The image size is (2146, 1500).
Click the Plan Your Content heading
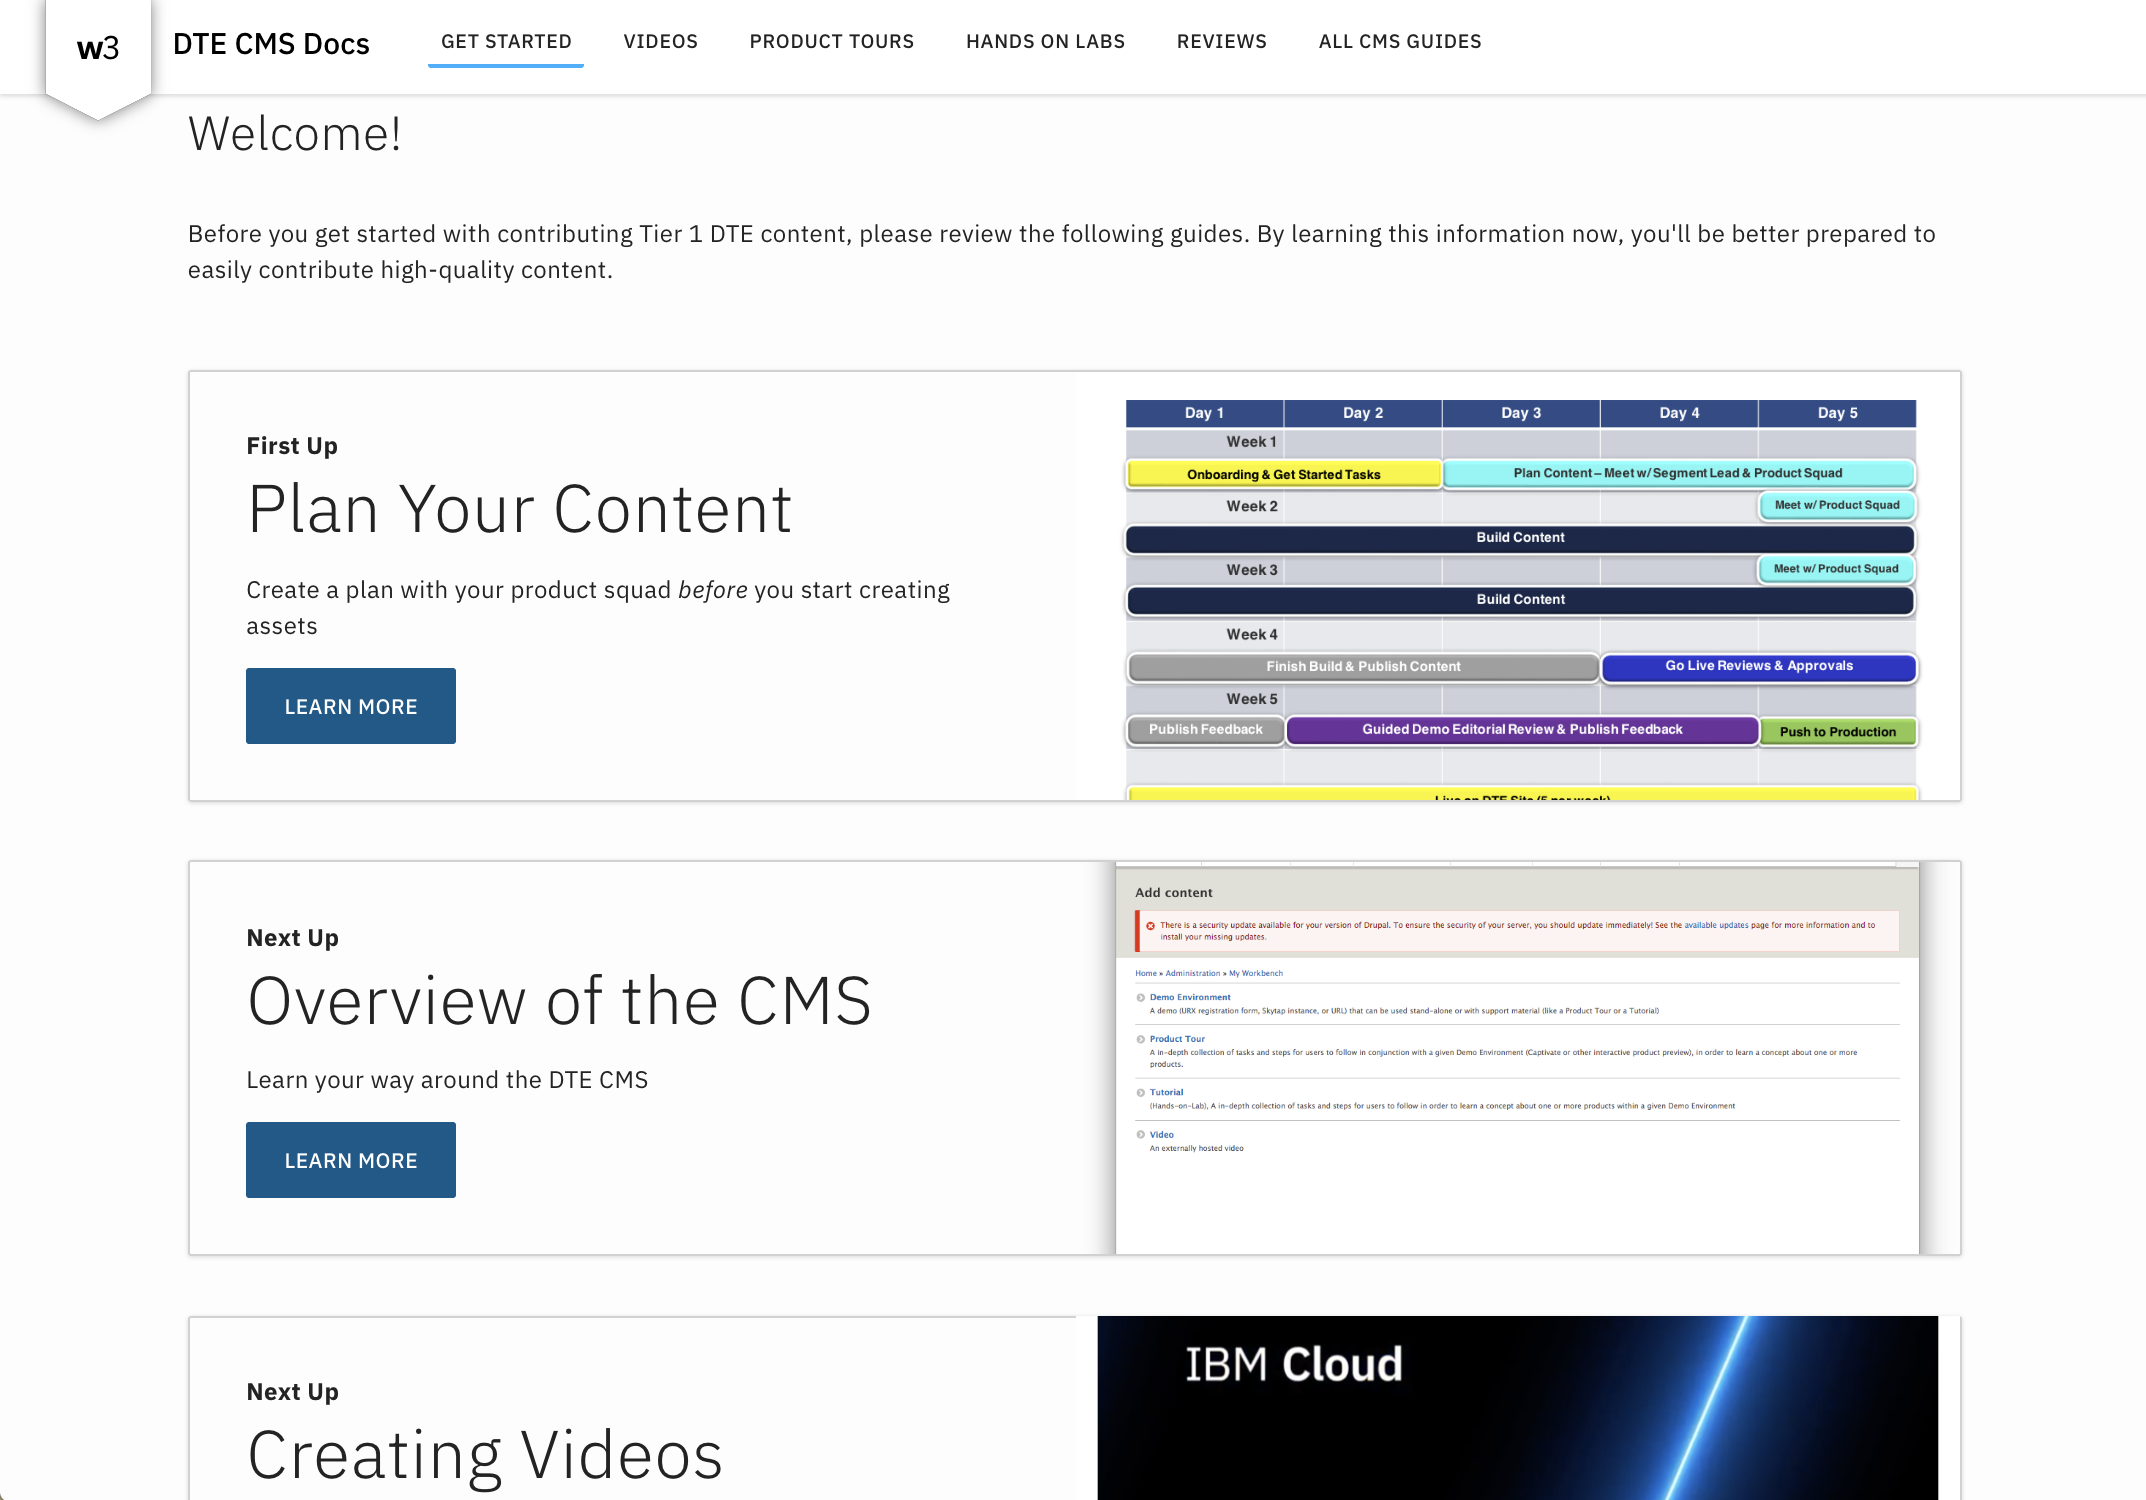coord(520,509)
